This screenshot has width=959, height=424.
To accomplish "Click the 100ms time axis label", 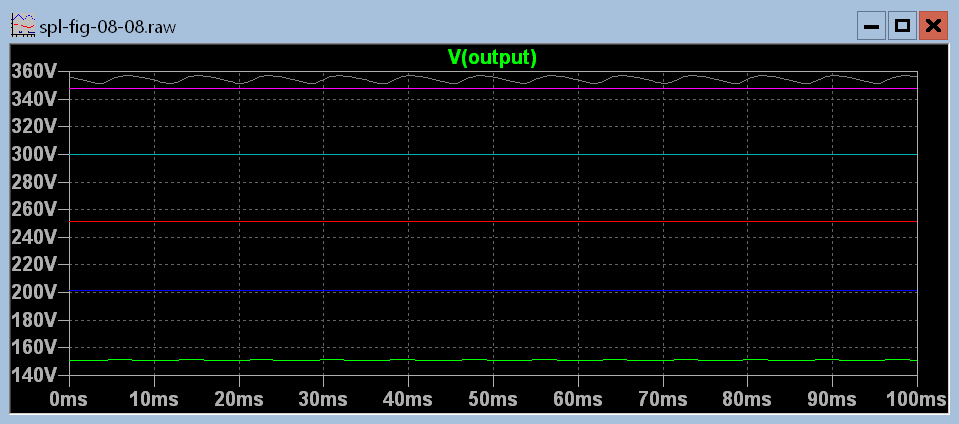I will click(915, 398).
